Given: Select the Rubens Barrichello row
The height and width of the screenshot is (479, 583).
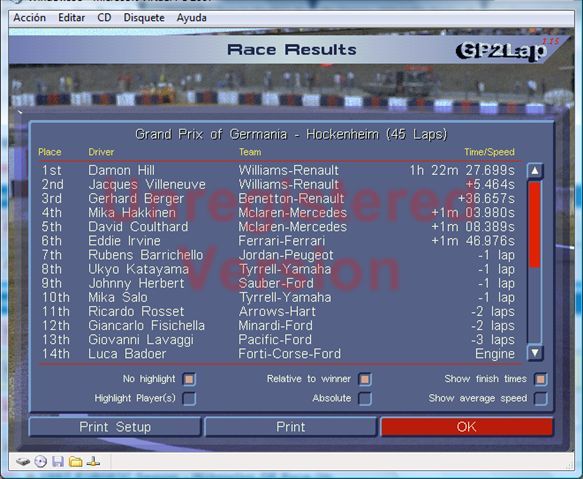Looking at the screenshot, I should click(278, 255).
